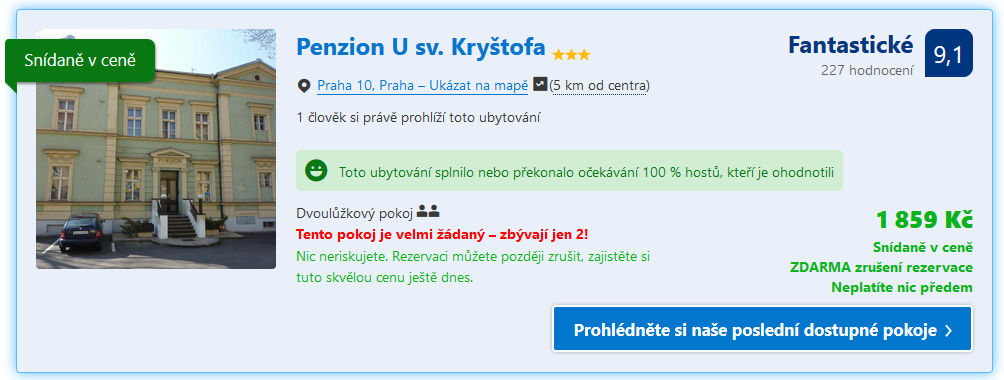
Task: Open the hotel building photo thumbnail
Action: (x=156, y=149)
